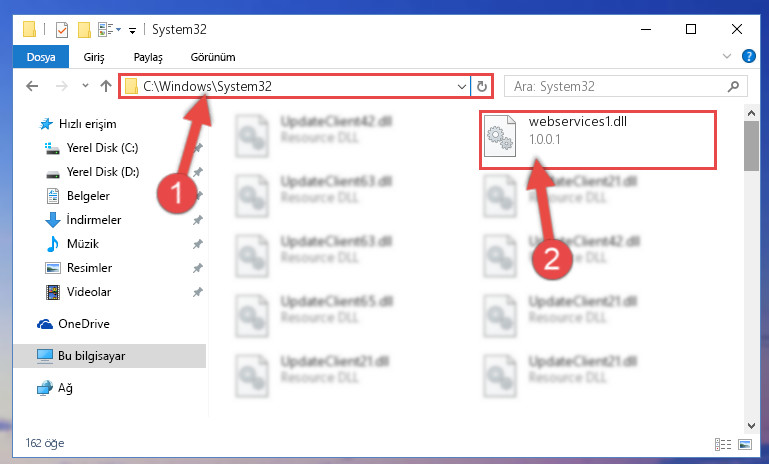This screenshot has width=769, height=464.
Task: Click the search magnifier icon
Action: [733, 87]
